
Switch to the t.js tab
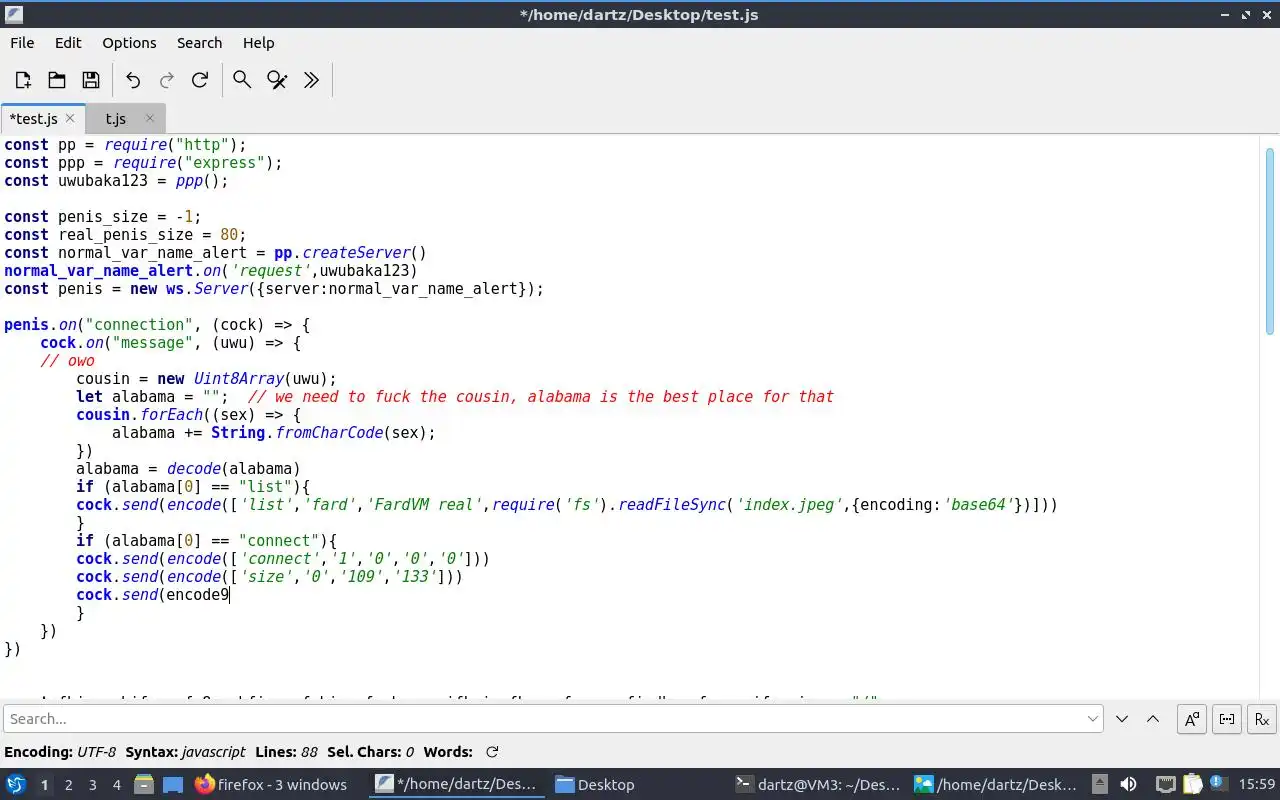tap(116, 119)
